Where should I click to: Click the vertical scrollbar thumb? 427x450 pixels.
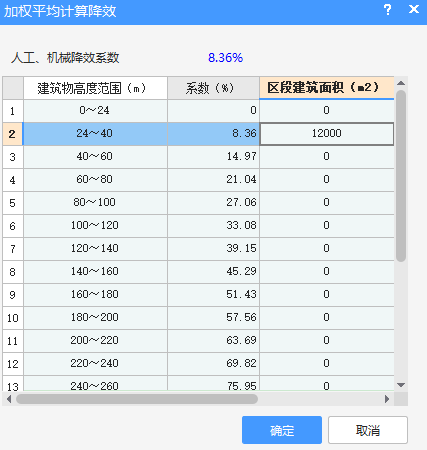(x=401, y=176)
